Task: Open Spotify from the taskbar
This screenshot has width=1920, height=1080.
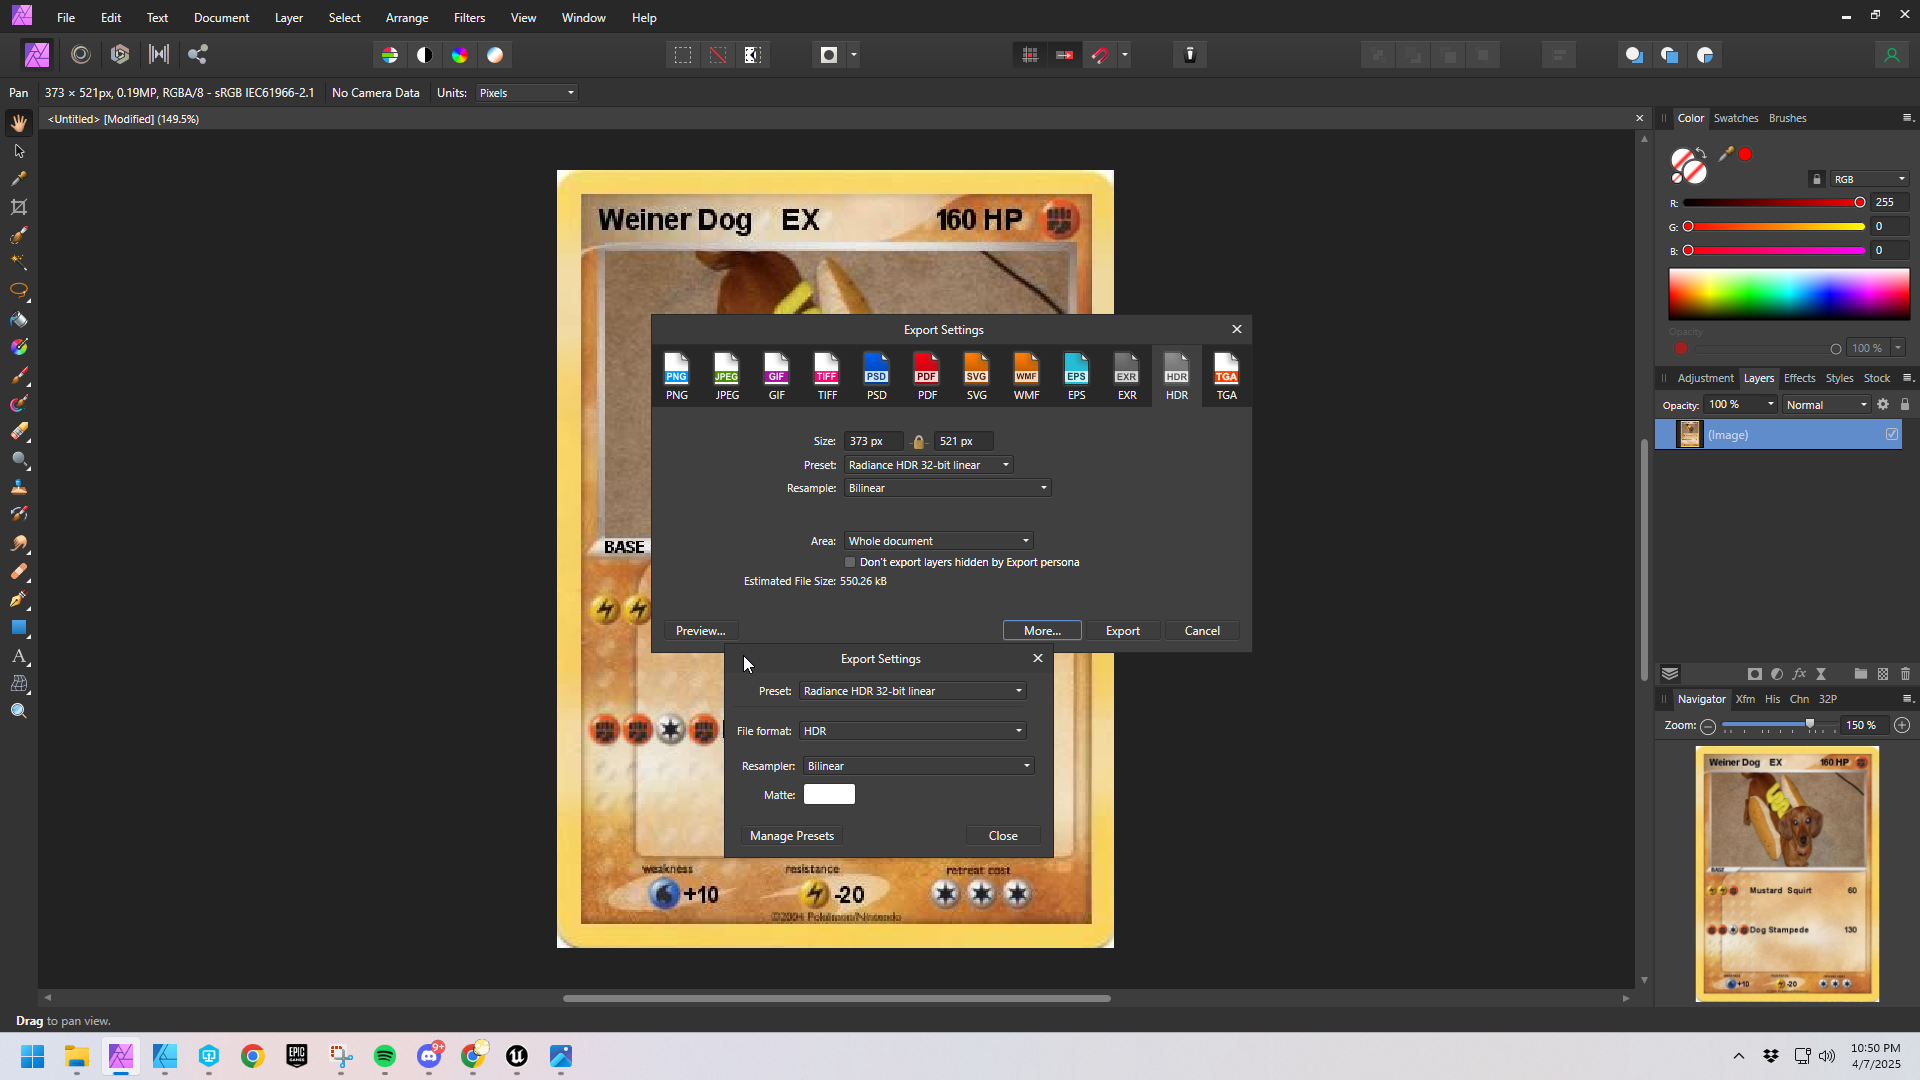Action: (x=385, y=1056)
